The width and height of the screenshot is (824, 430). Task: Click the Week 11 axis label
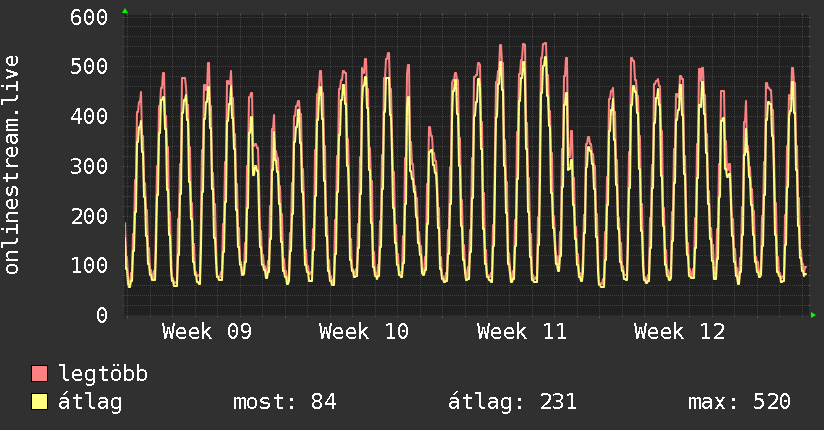(522, 332)
